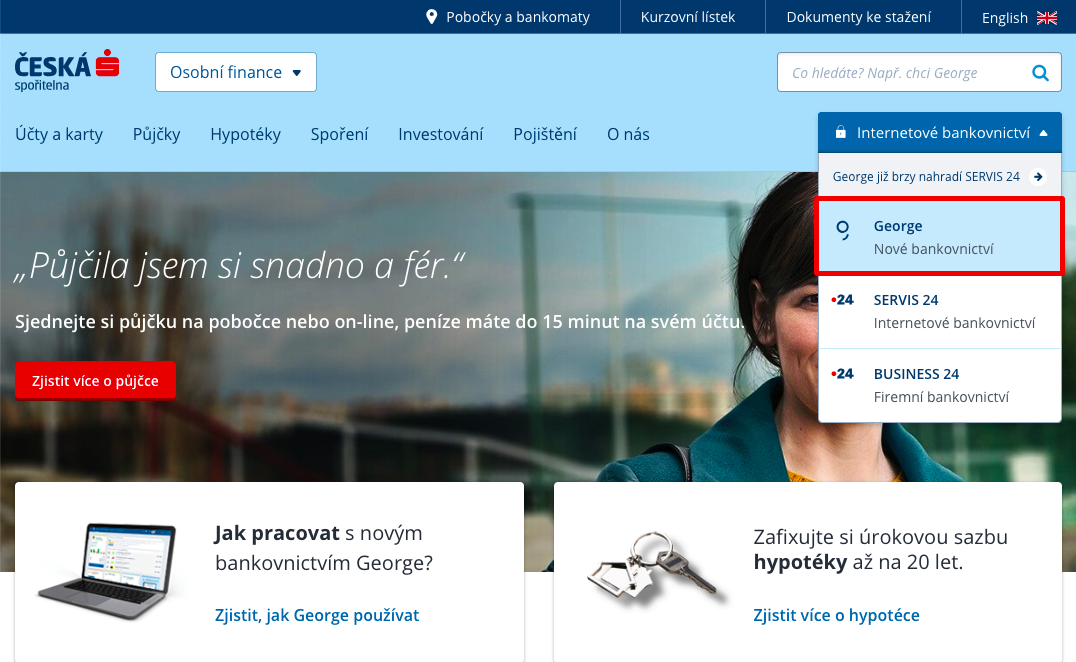Screen dimensions: 1076x662
Task: Open the Spoření menu
Action: click(x=340, y=134)
